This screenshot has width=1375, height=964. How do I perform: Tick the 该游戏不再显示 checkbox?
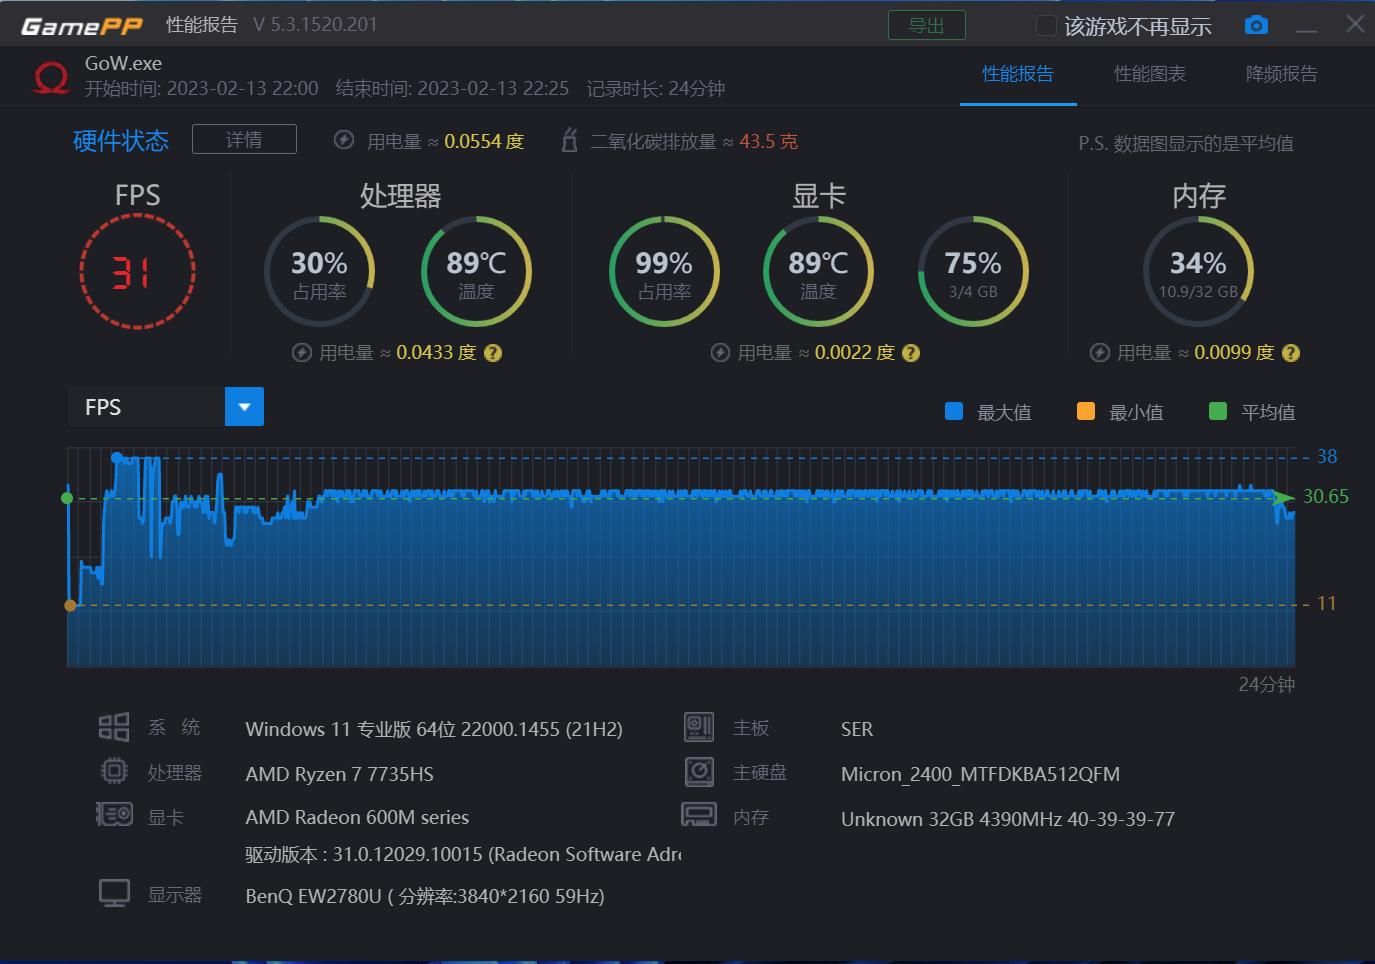click(x=1045, y=24)
